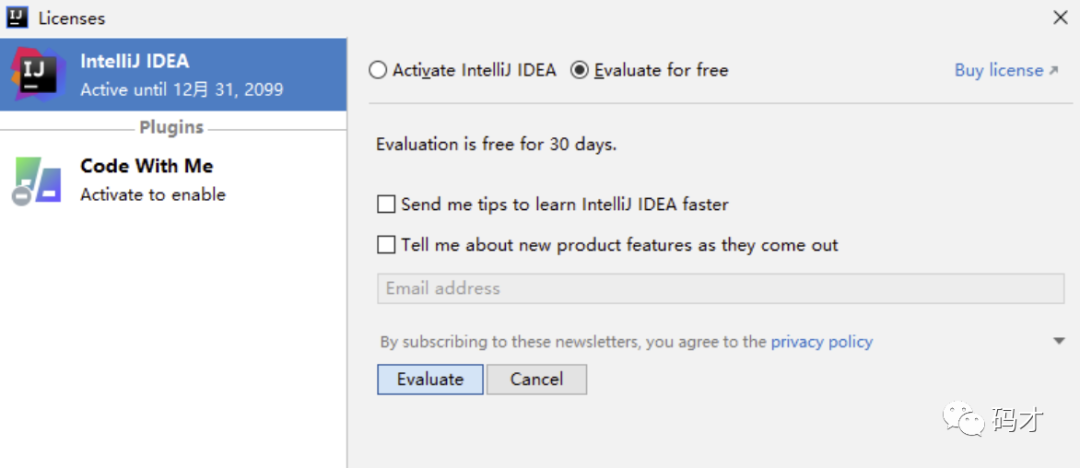Close the Licenses dialog with the X
The height and width of the screenshot is (468, 1080).
[1060, 17]
